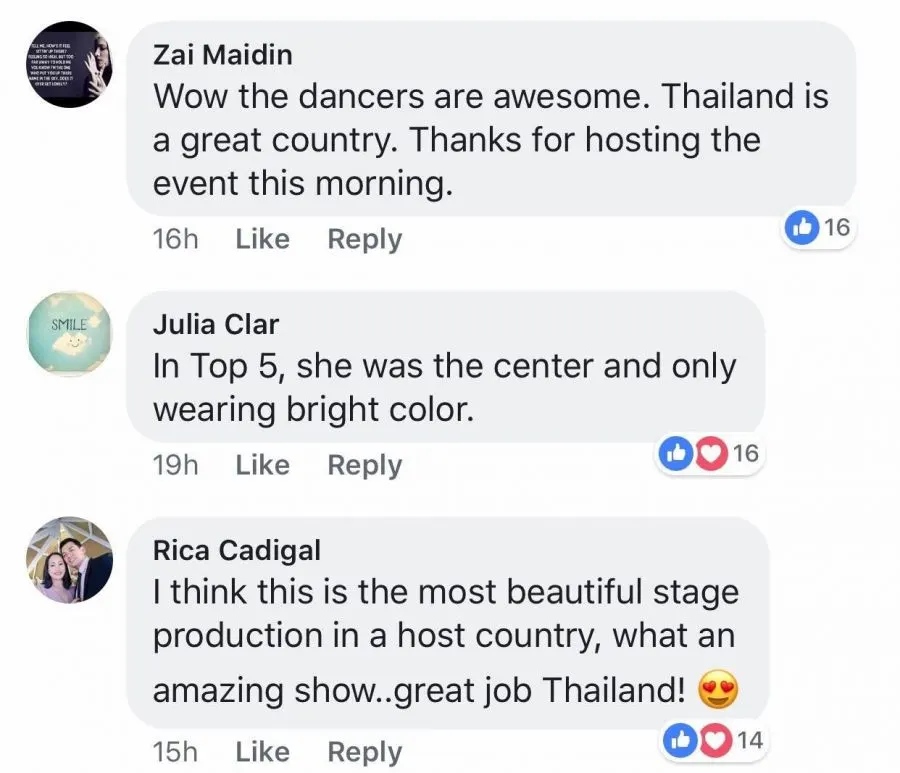Click the thumbs-up icon on Julia Clar's comment
This screenshot has width=900, height=773.
[677, 454]
